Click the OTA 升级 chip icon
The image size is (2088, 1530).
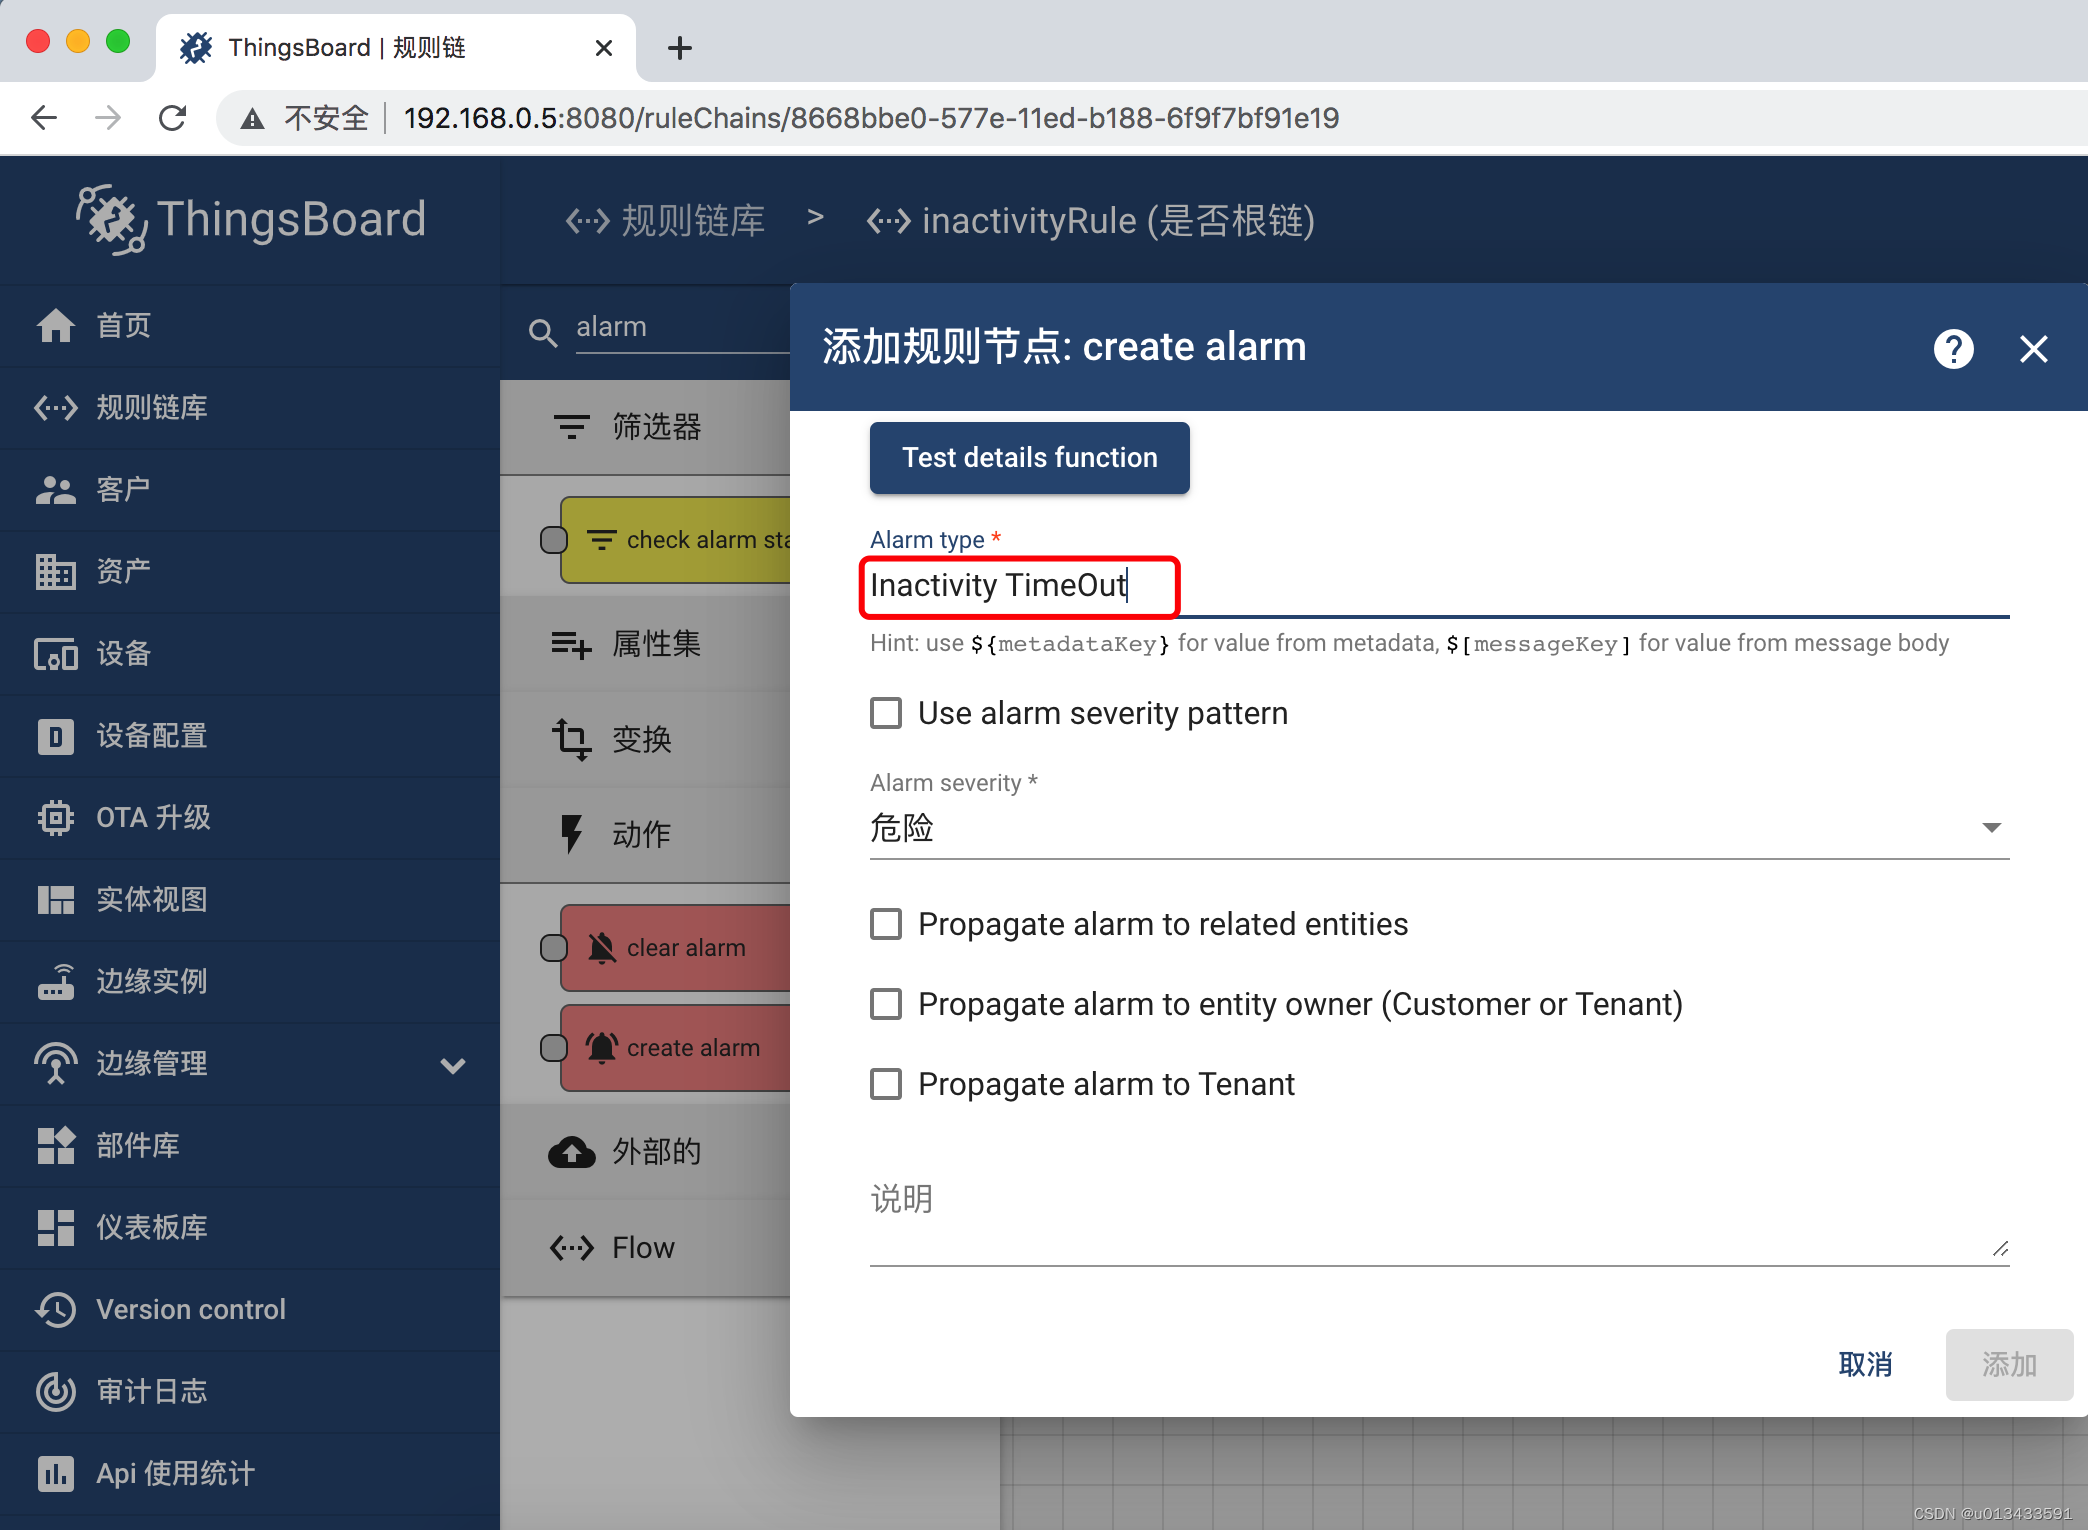tap(56, 818)
